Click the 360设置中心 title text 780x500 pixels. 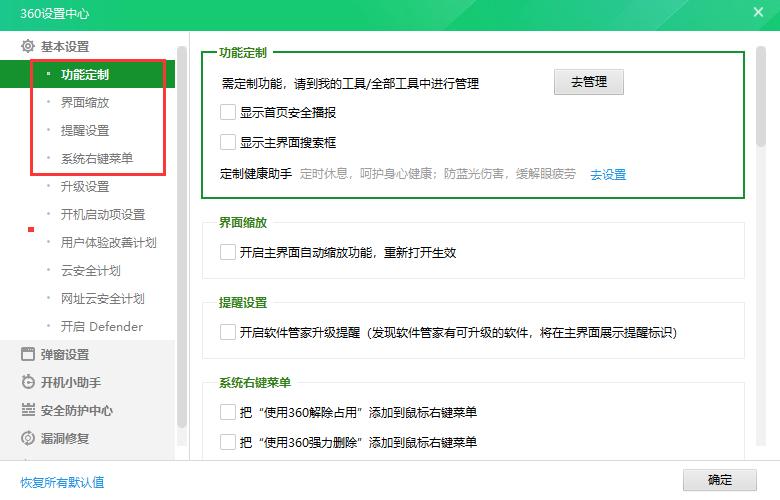click(55, 13)
